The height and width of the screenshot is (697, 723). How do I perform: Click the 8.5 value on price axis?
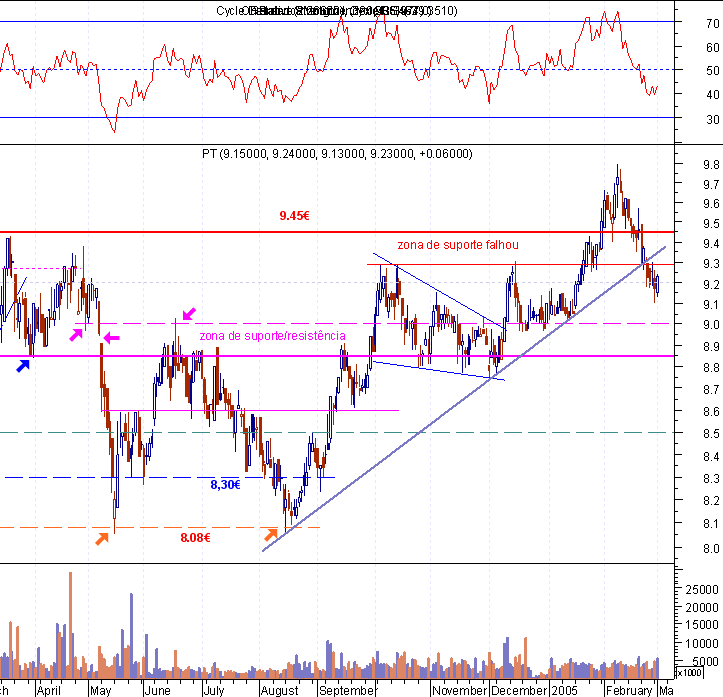tap(711, 433)
